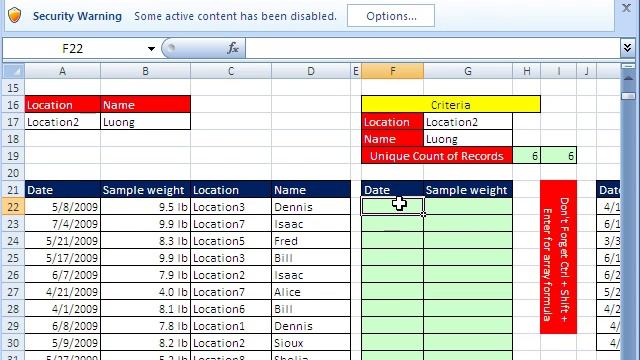Expand the formula bar with chevron
Screen dimensions: 640x360
628,49
